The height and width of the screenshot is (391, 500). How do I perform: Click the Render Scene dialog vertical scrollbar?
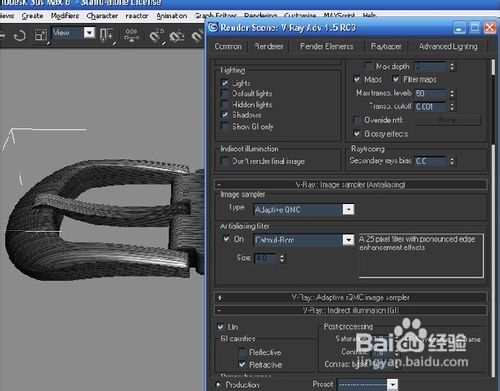[494, 217]
